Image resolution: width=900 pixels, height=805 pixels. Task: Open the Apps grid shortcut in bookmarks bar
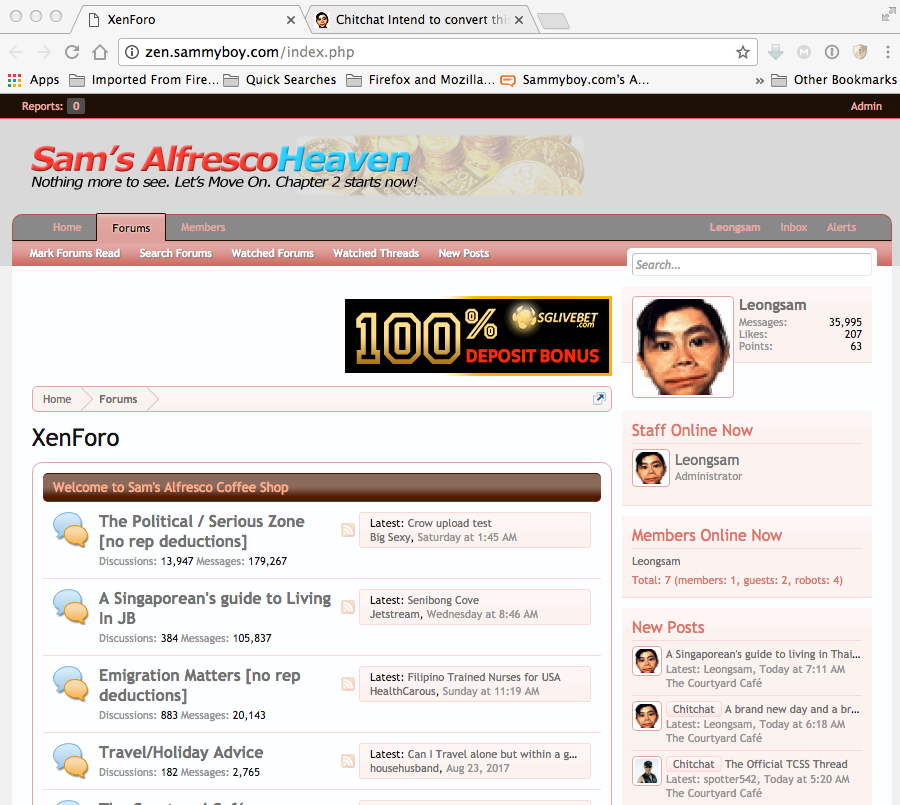click(x=33, y=80)
